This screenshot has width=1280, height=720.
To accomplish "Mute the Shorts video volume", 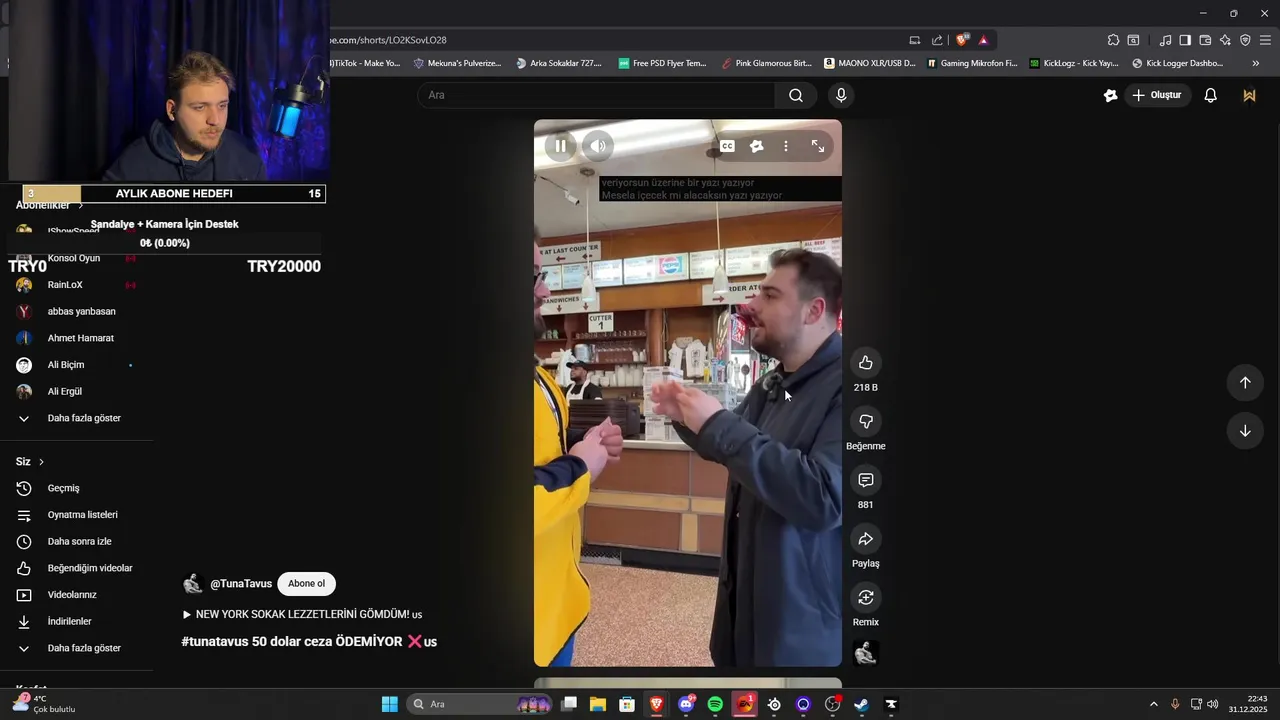I will point(598,146).
